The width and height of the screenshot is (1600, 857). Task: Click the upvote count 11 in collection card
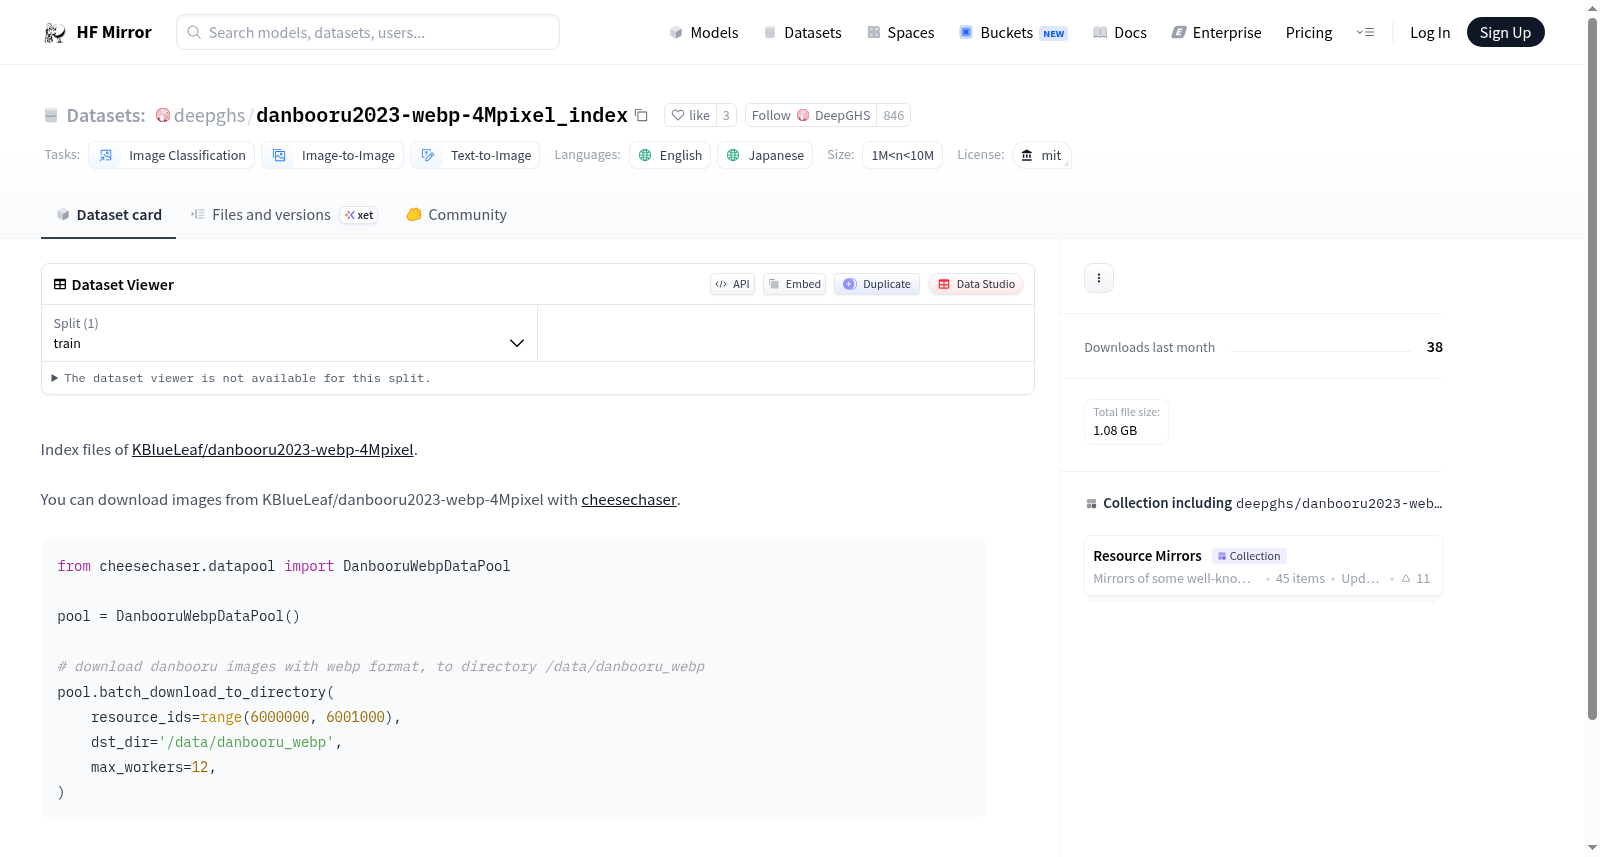pos(1416,579)
